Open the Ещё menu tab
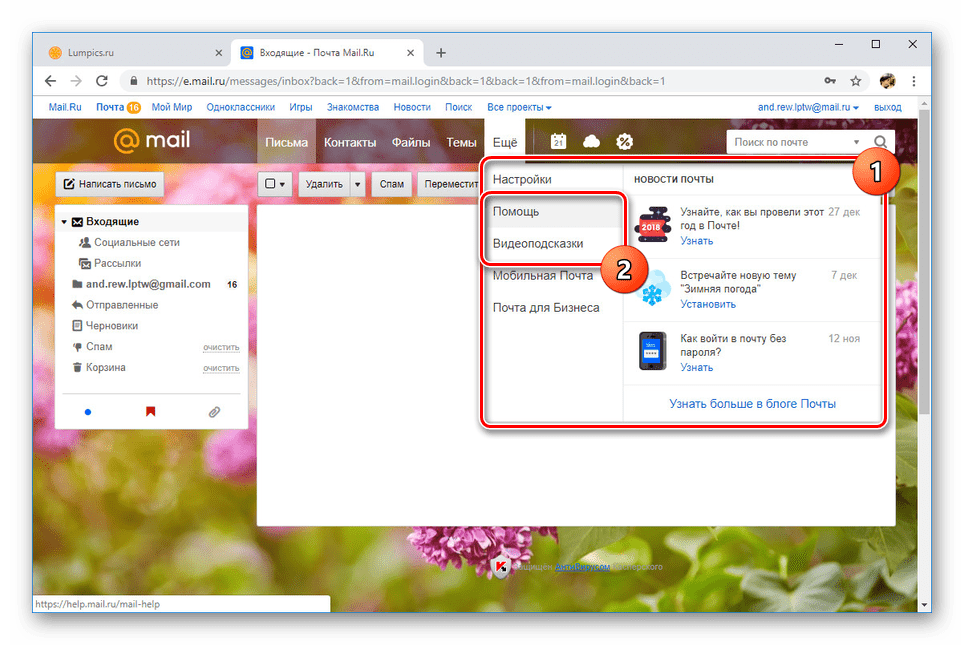Viewport: 964px width, 645px height. pyautogui.click(x=505, y=142)
